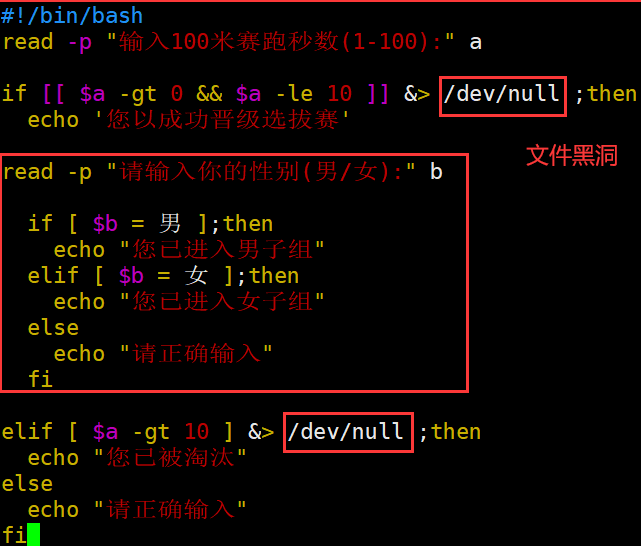Image resolution: width=641 pixels, height=546 pixels.
Task: Click the indented else after 女子组 echo
Action: (53, 328)
